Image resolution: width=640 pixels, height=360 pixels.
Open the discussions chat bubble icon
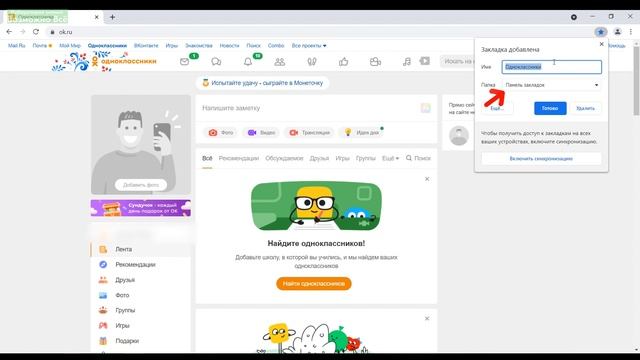click(x=216, y=62)
